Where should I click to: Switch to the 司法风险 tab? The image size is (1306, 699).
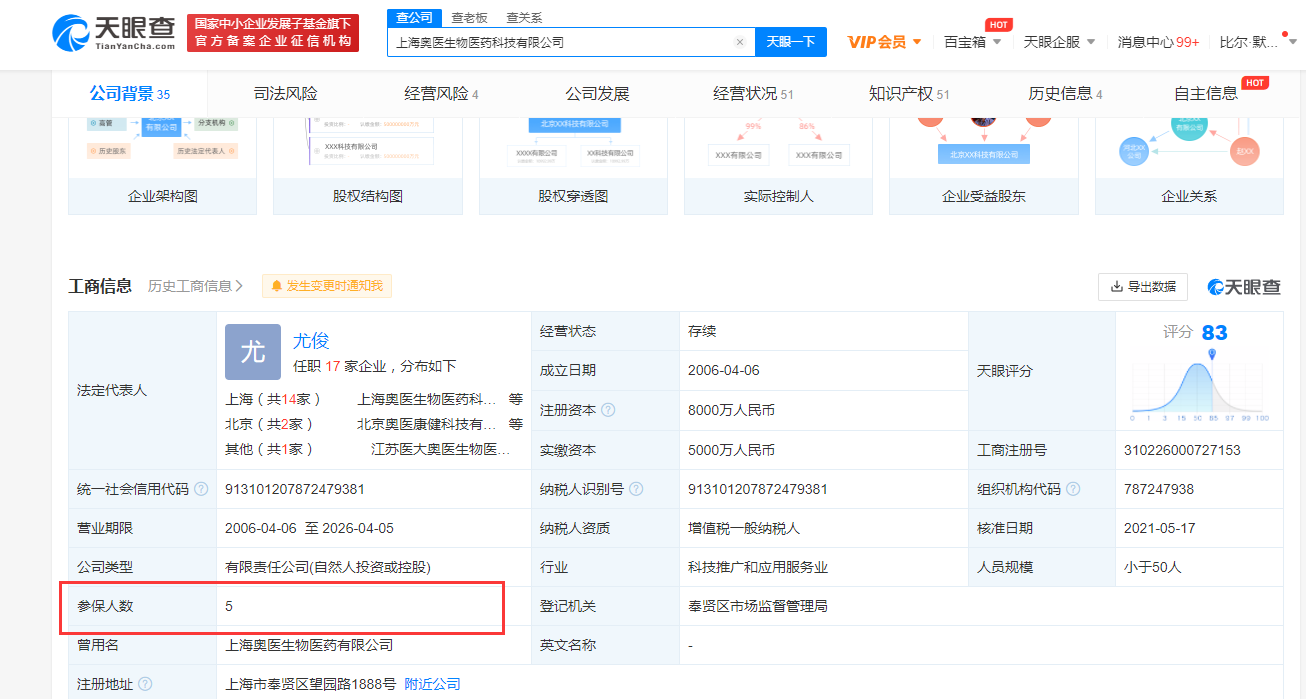point(285,94)
